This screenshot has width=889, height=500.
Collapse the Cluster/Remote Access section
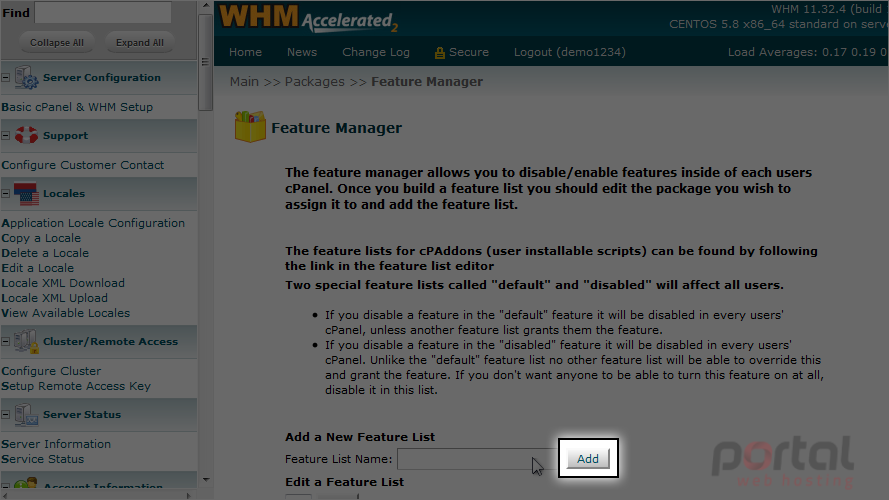(6, 341)
